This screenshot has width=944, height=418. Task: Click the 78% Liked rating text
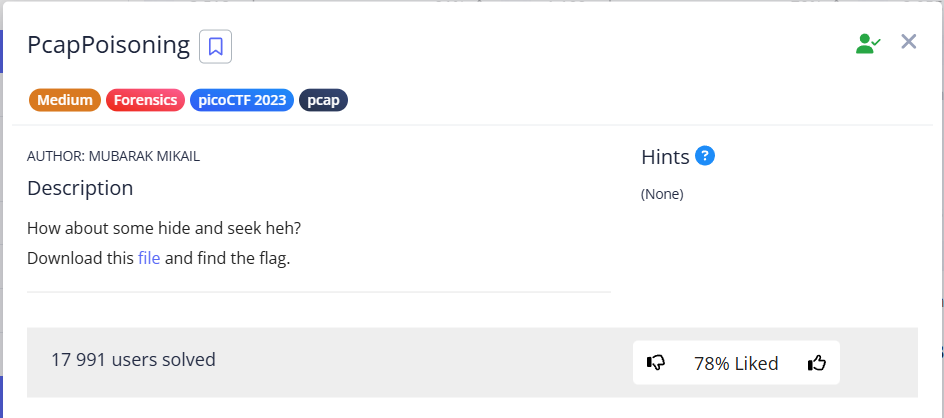point(736,363)
